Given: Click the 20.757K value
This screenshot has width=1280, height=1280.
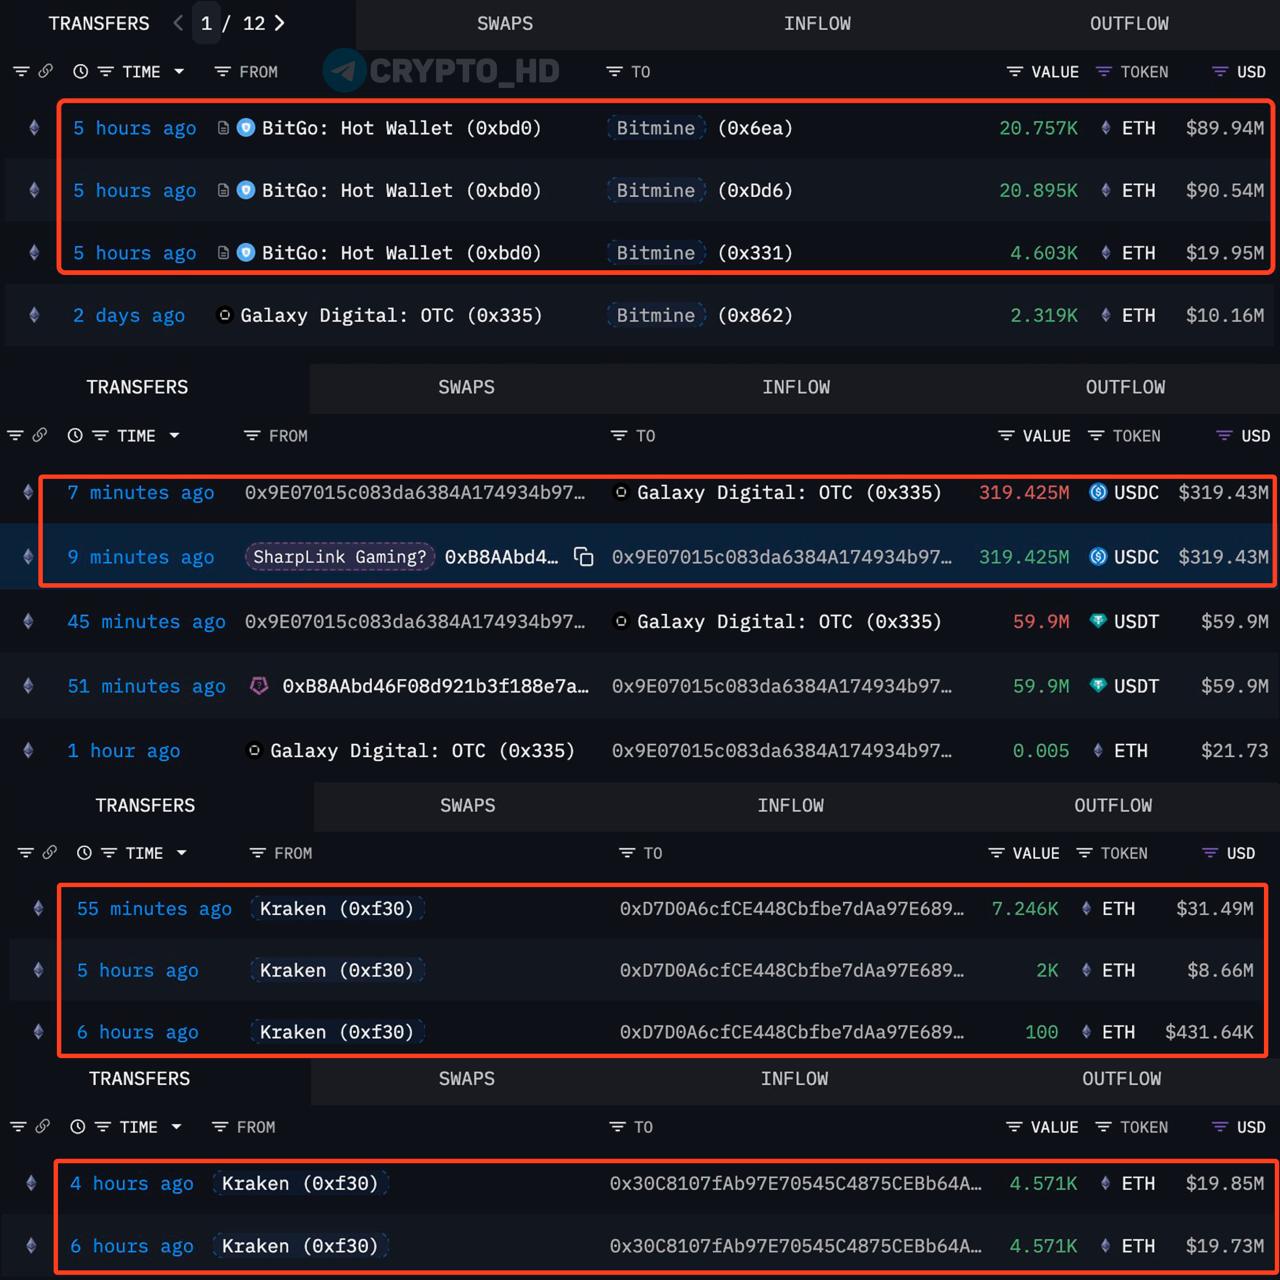Looking at the screenshot, I should coord(1038,128).
